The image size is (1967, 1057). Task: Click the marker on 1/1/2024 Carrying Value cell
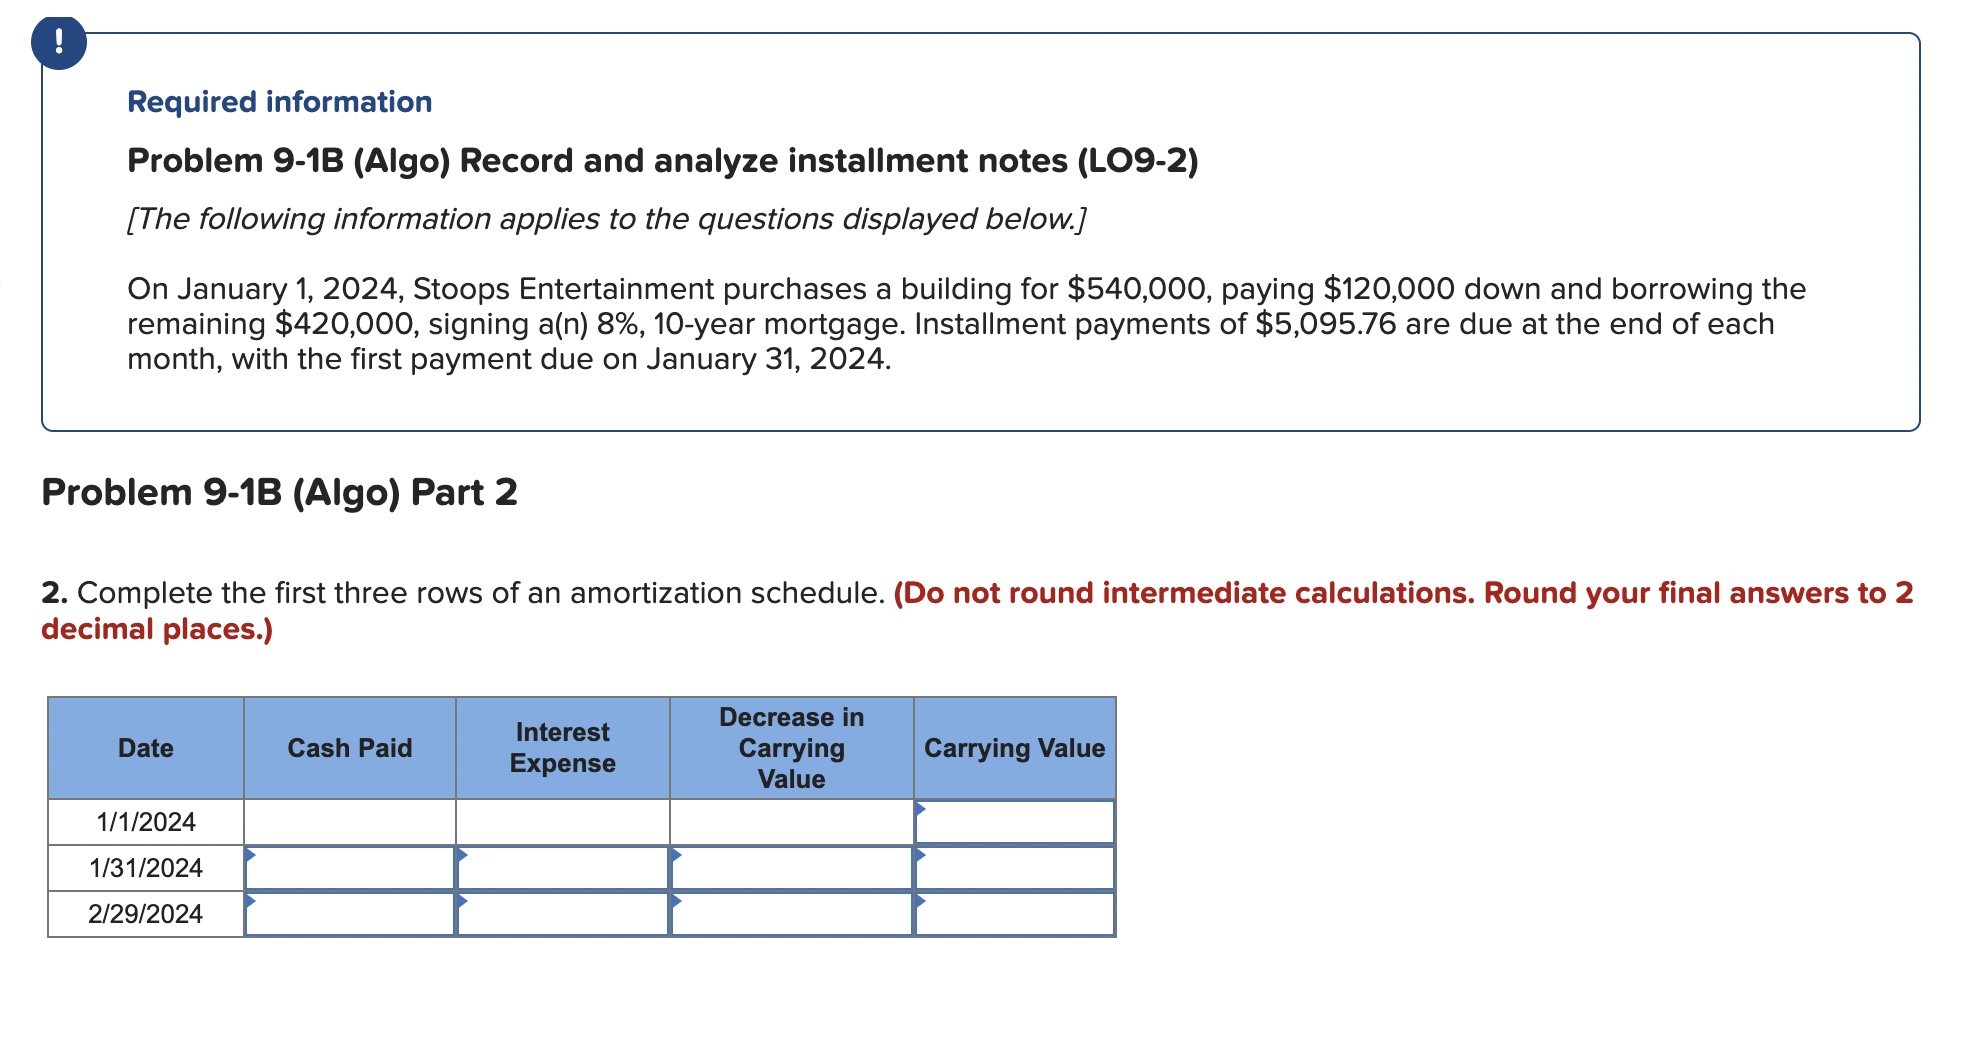click(922, 808)
